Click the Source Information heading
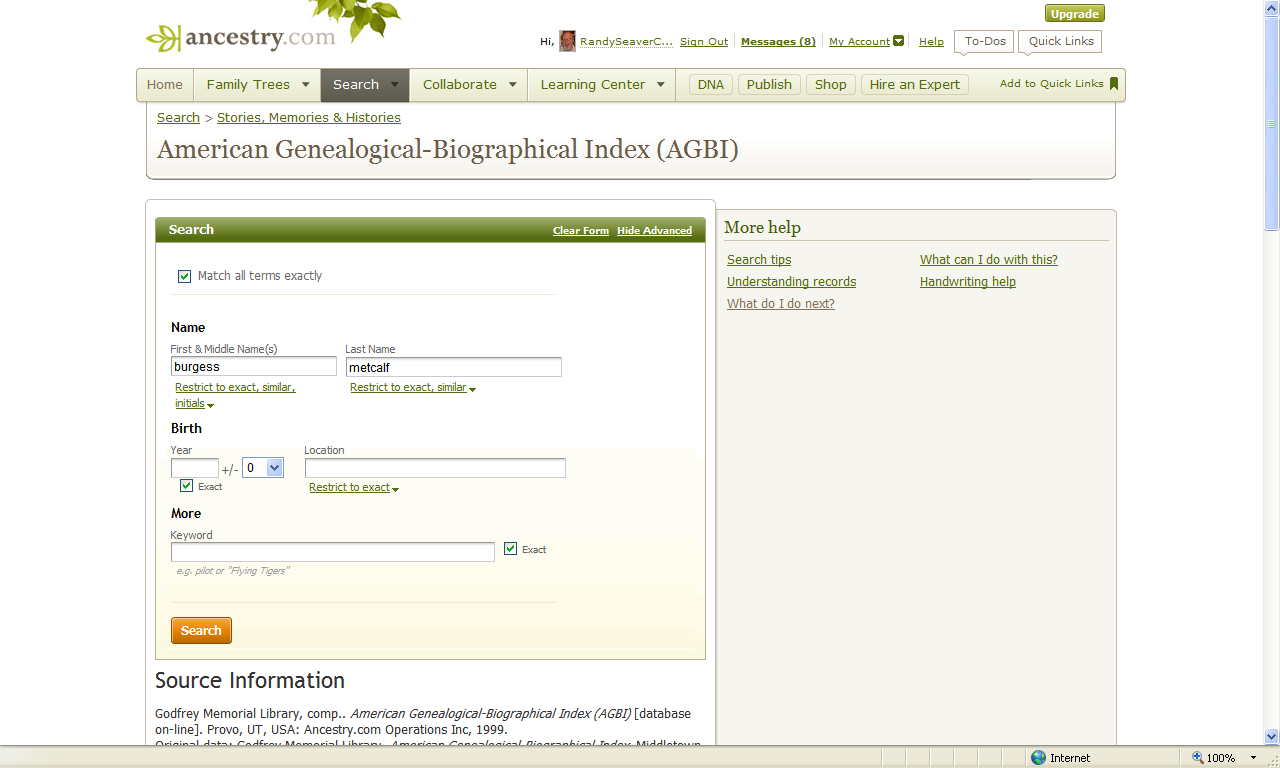The height and width of the screenshot is (768, 1280). pyautogui.click(x=250, y=681)
